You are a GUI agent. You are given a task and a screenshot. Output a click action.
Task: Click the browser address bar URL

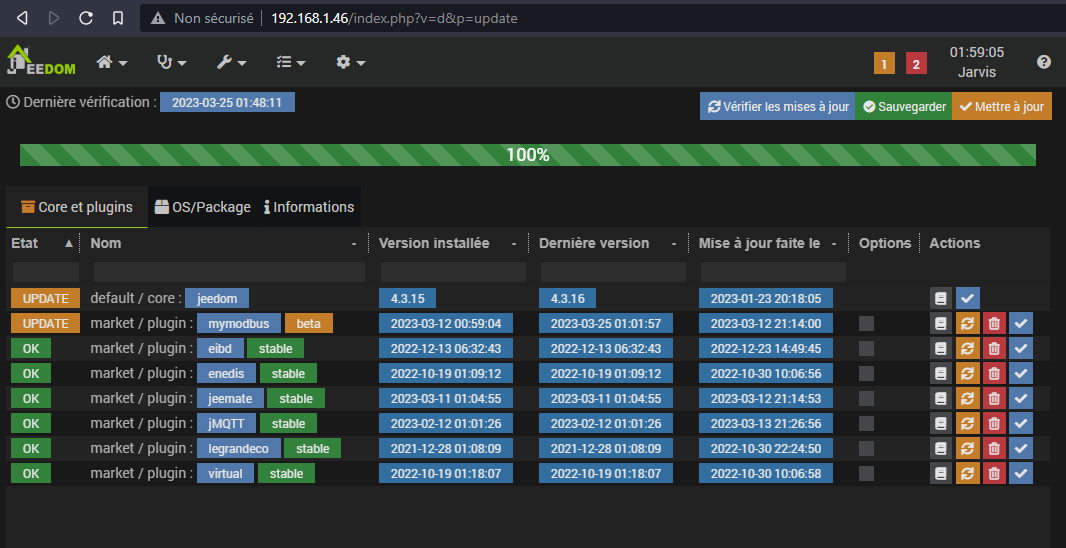(394, 18)
